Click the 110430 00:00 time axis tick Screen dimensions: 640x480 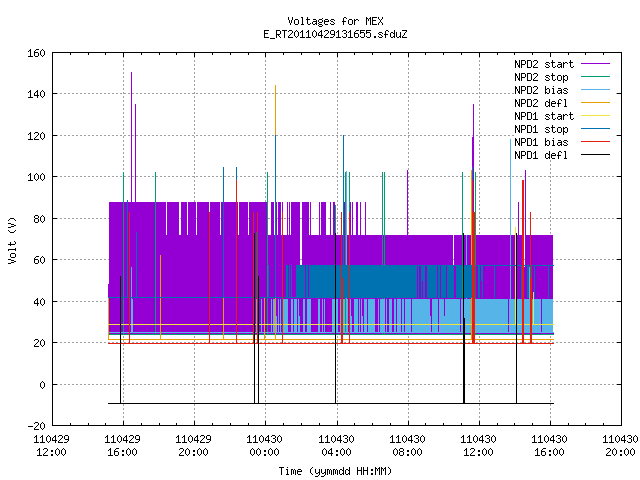coord(264,446)
